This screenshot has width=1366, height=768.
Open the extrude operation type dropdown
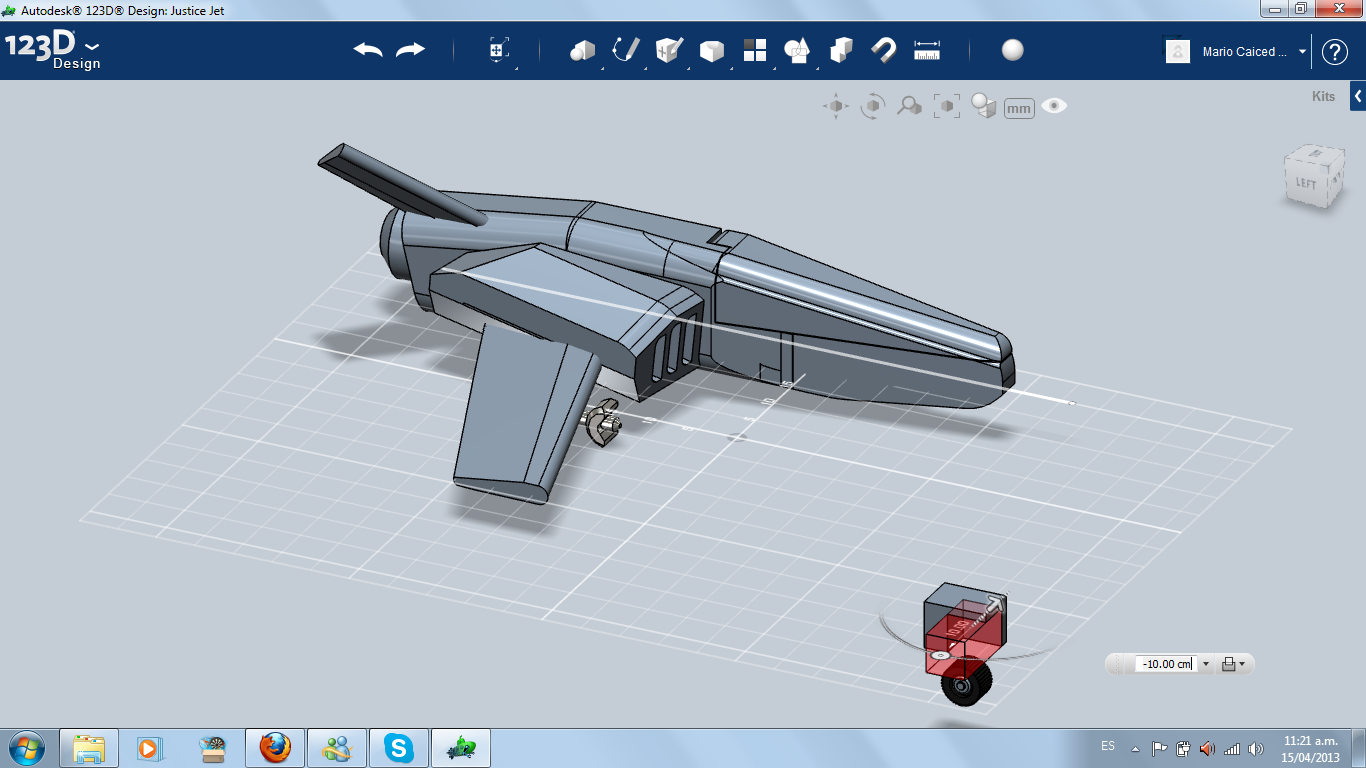pyautogui.click(x=1234, y=664)
